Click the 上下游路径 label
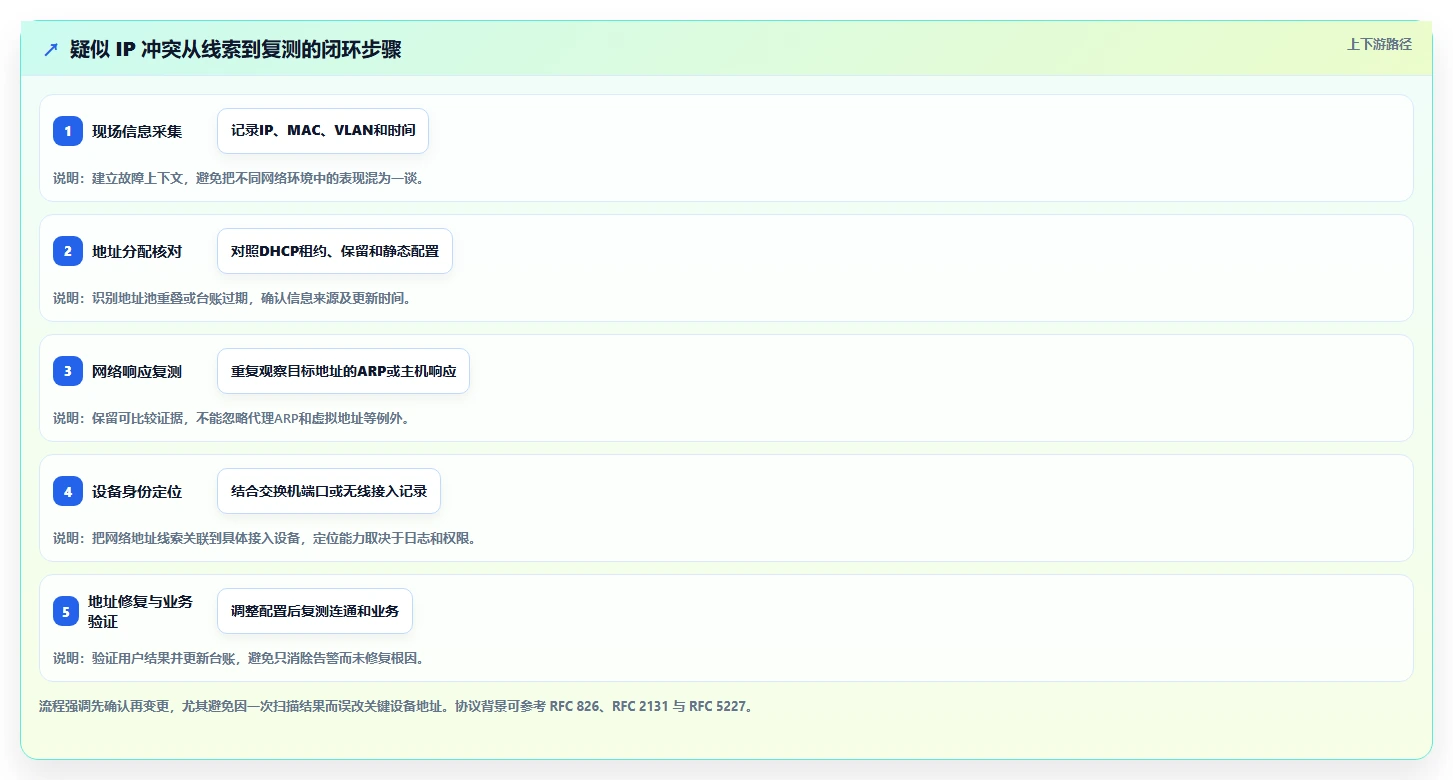Image resolution: width=1453 pixels, height=780 pixels. [x=1379, y=44]
